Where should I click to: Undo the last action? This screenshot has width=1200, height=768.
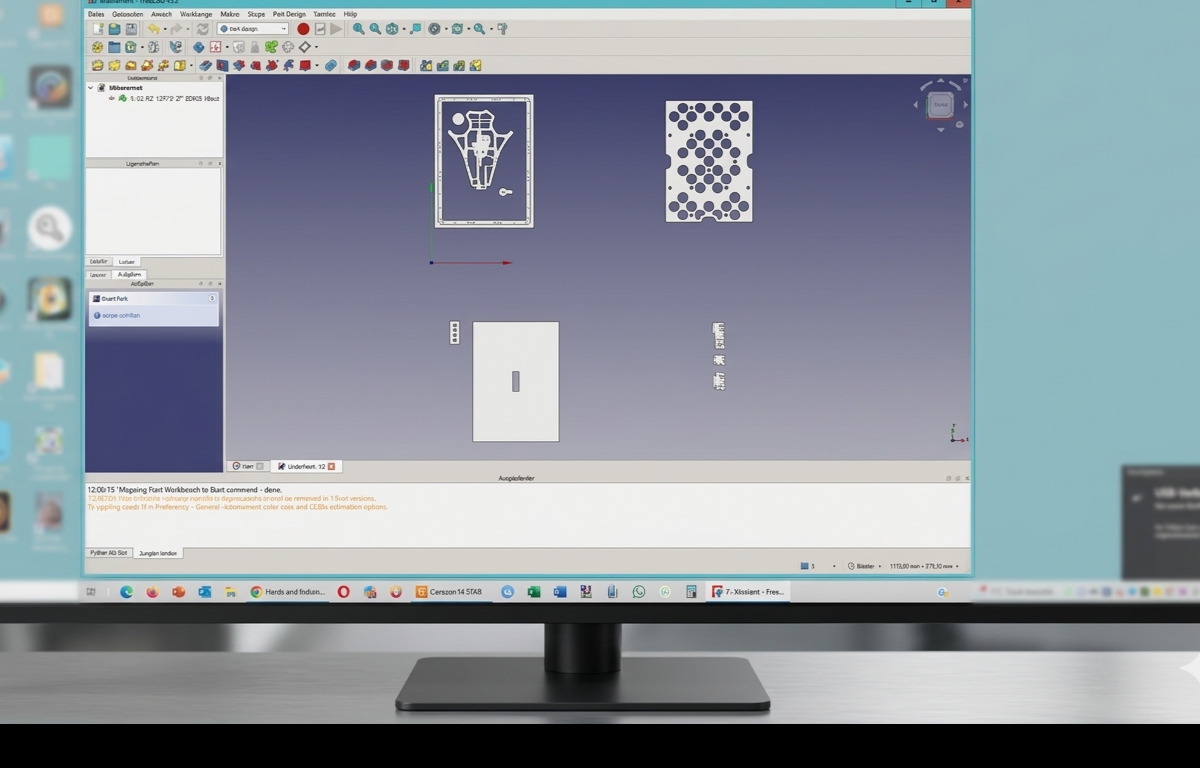click(153, 29)
